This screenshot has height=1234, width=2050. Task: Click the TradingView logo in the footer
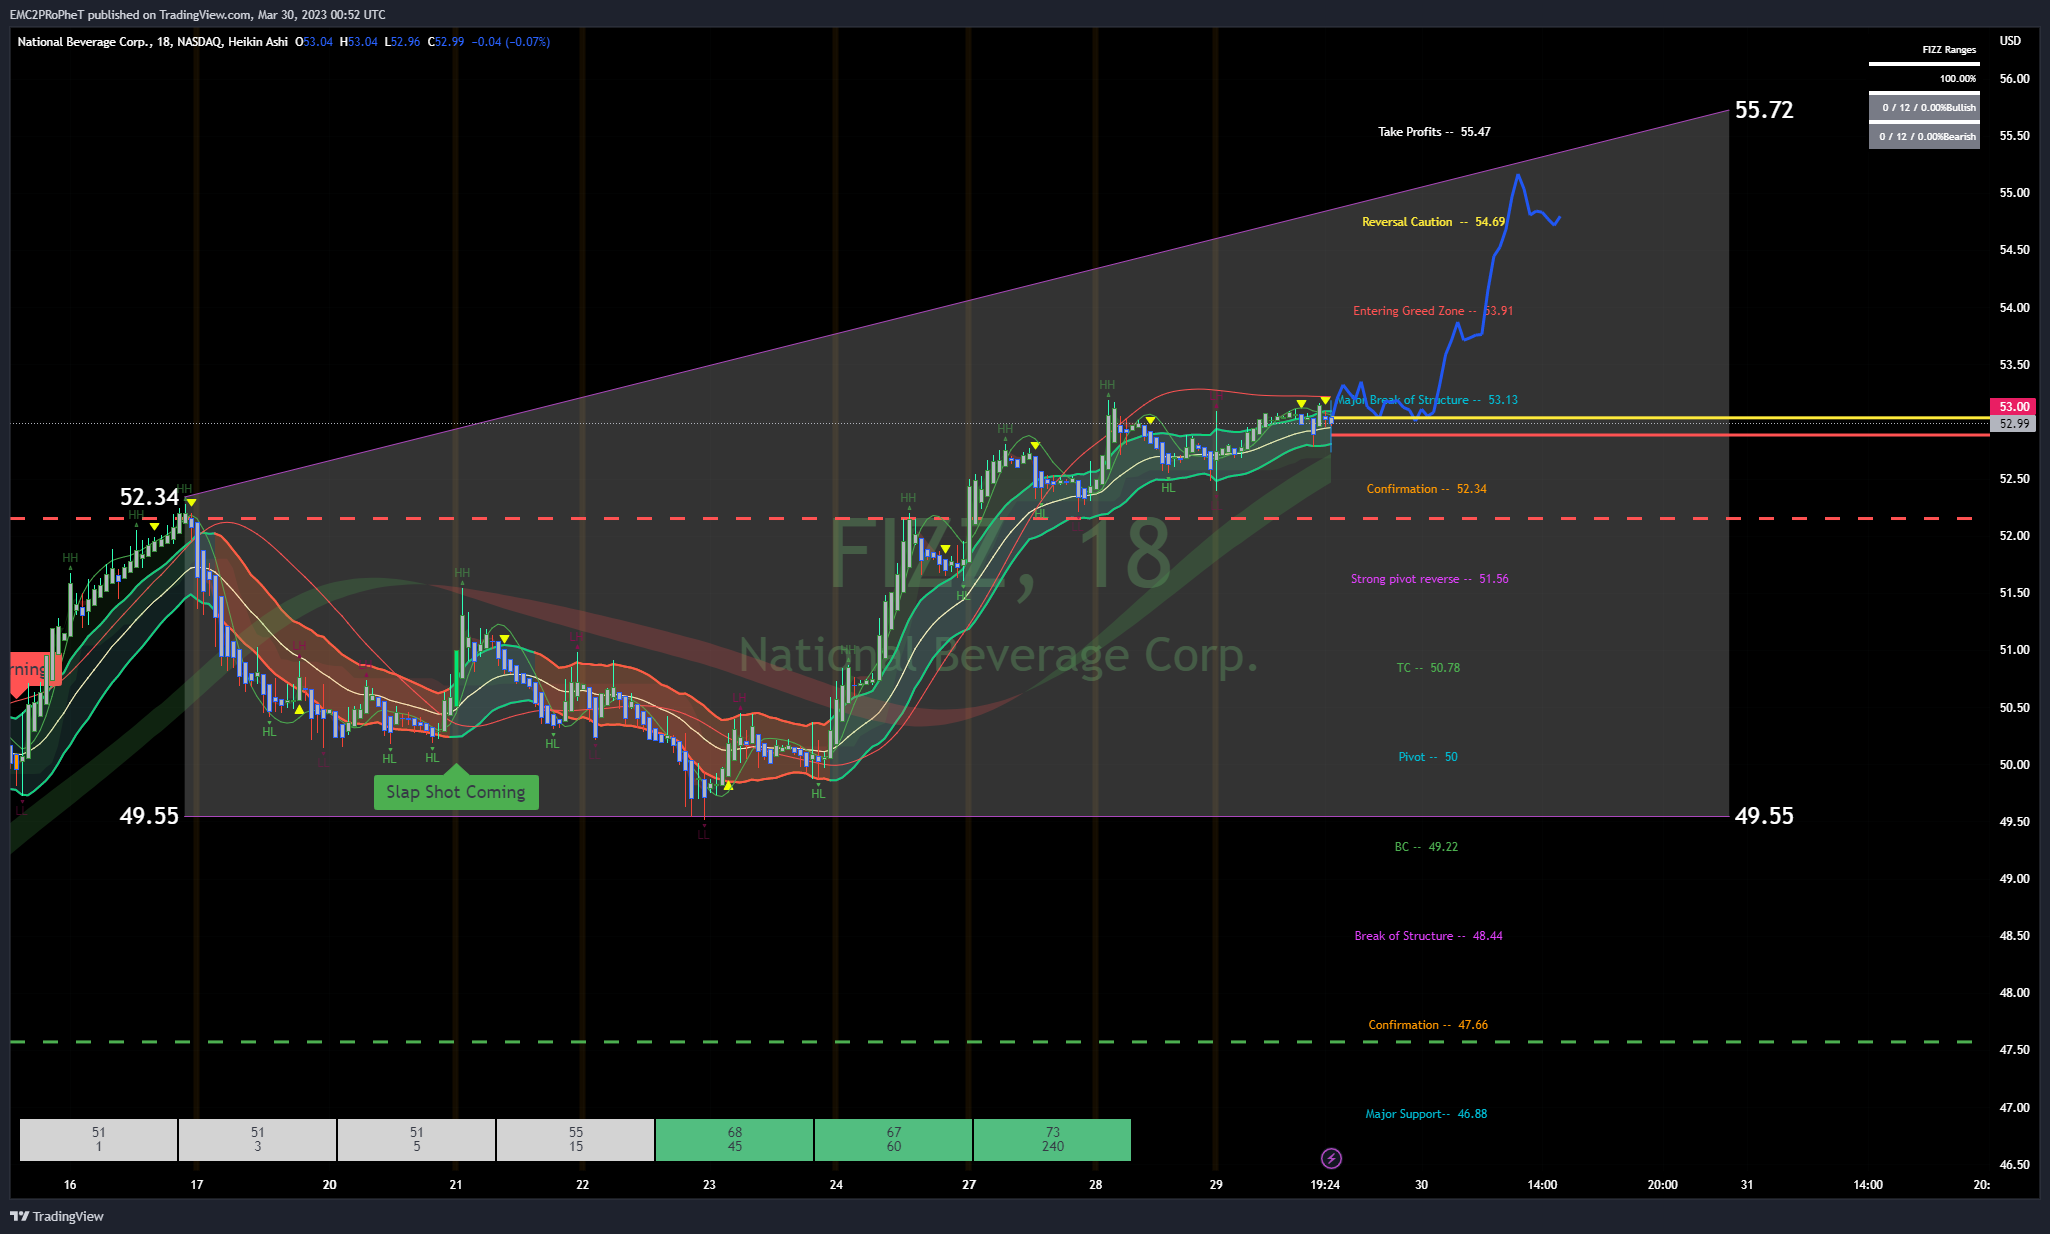57,1216
